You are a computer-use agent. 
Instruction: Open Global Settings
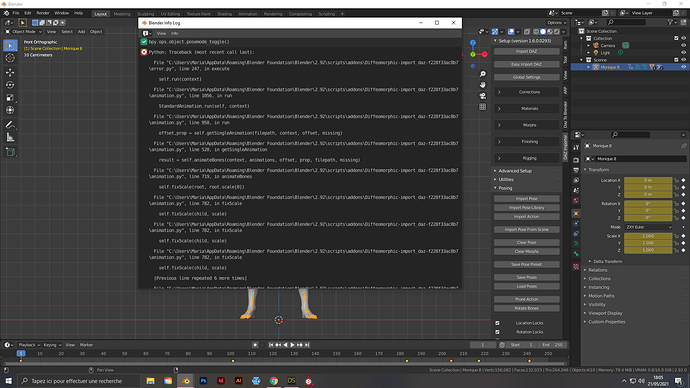pyautogui.click(x=527, y=77)
